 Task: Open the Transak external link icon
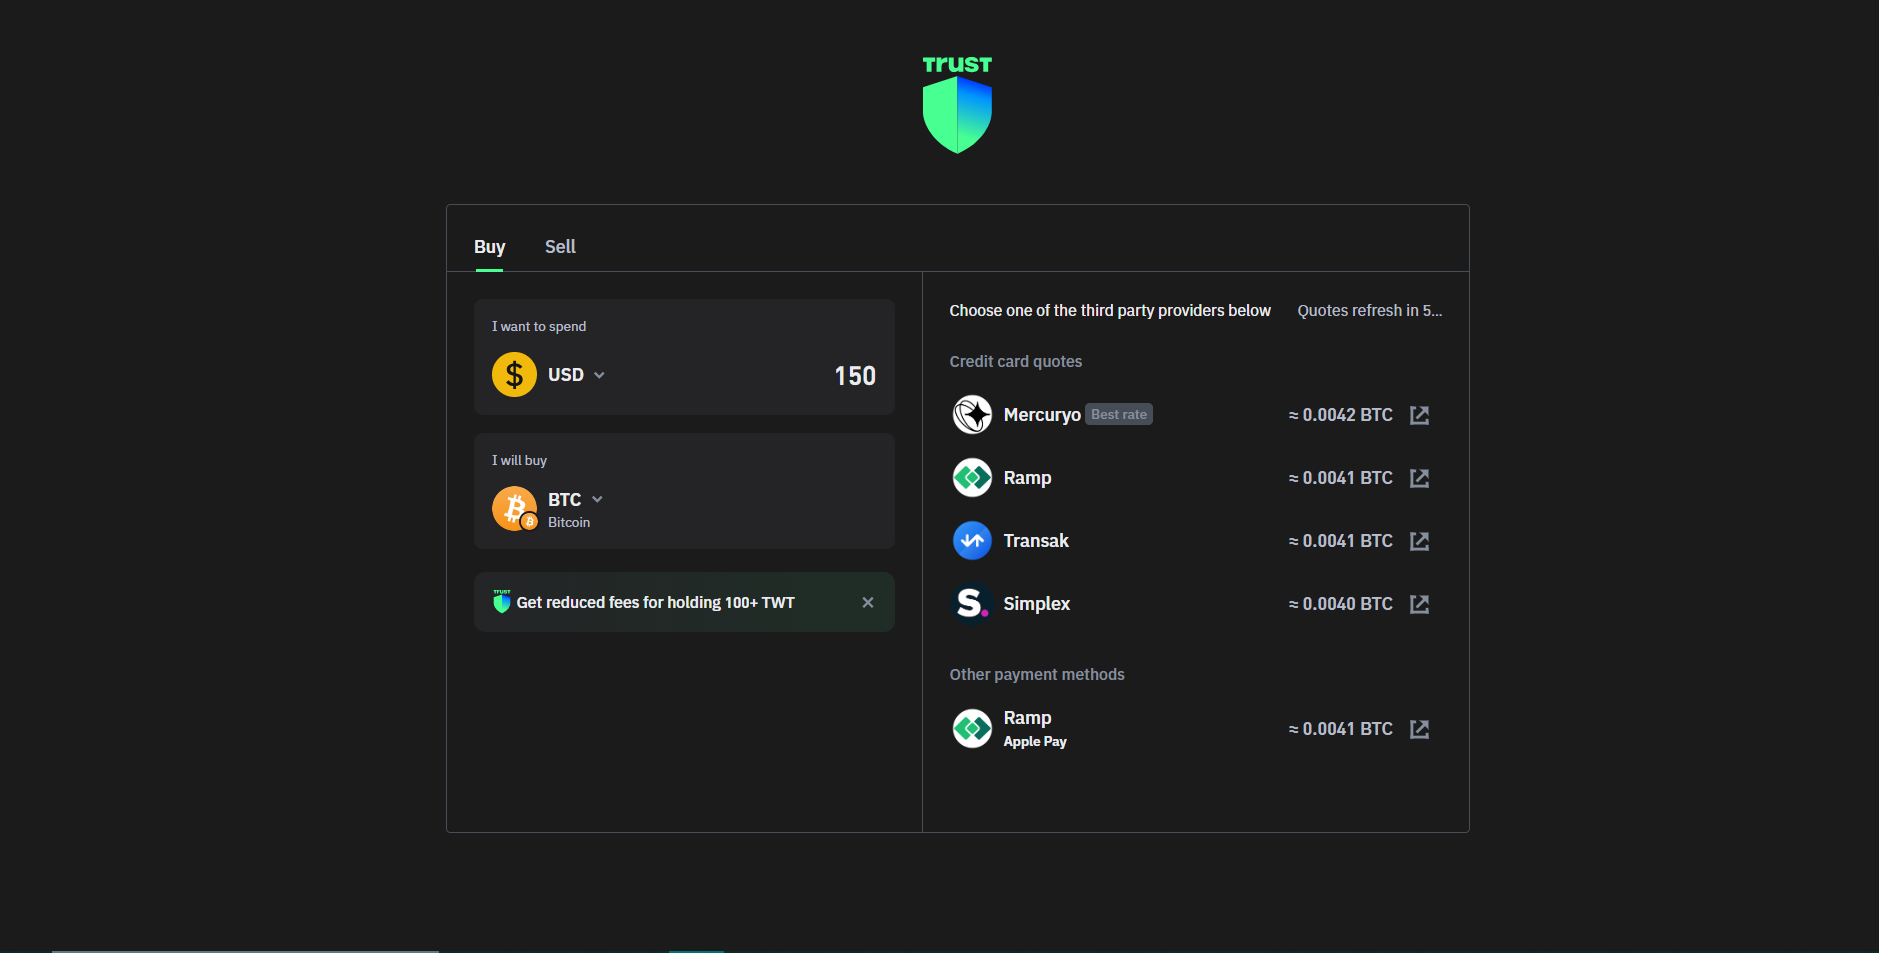1419,541
